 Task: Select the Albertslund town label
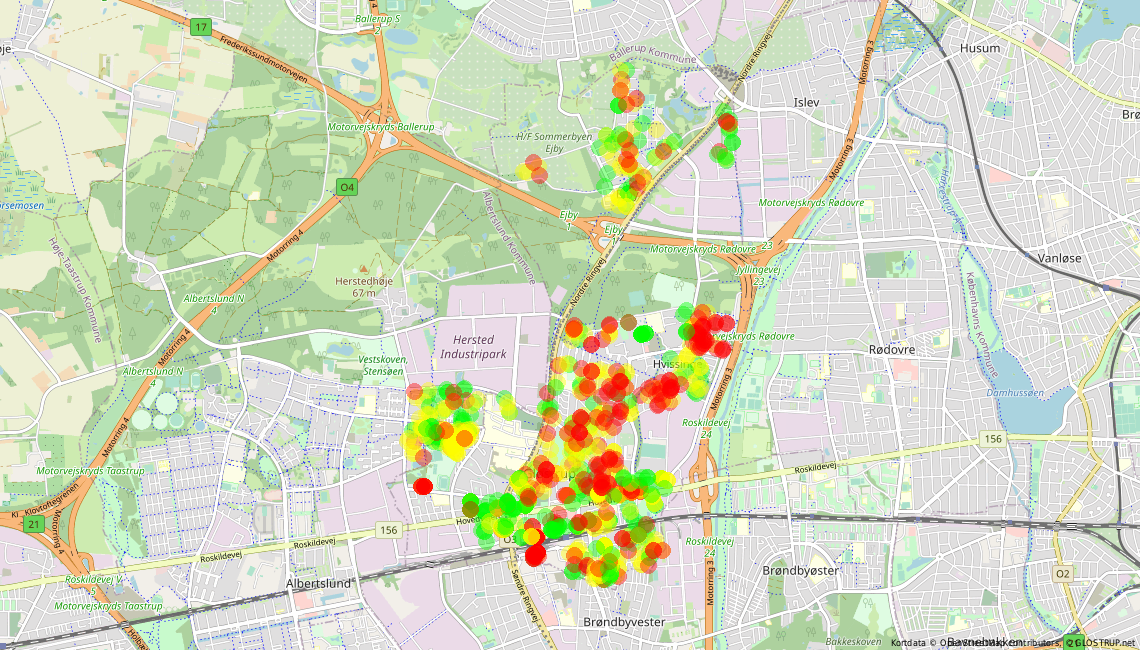318,584
